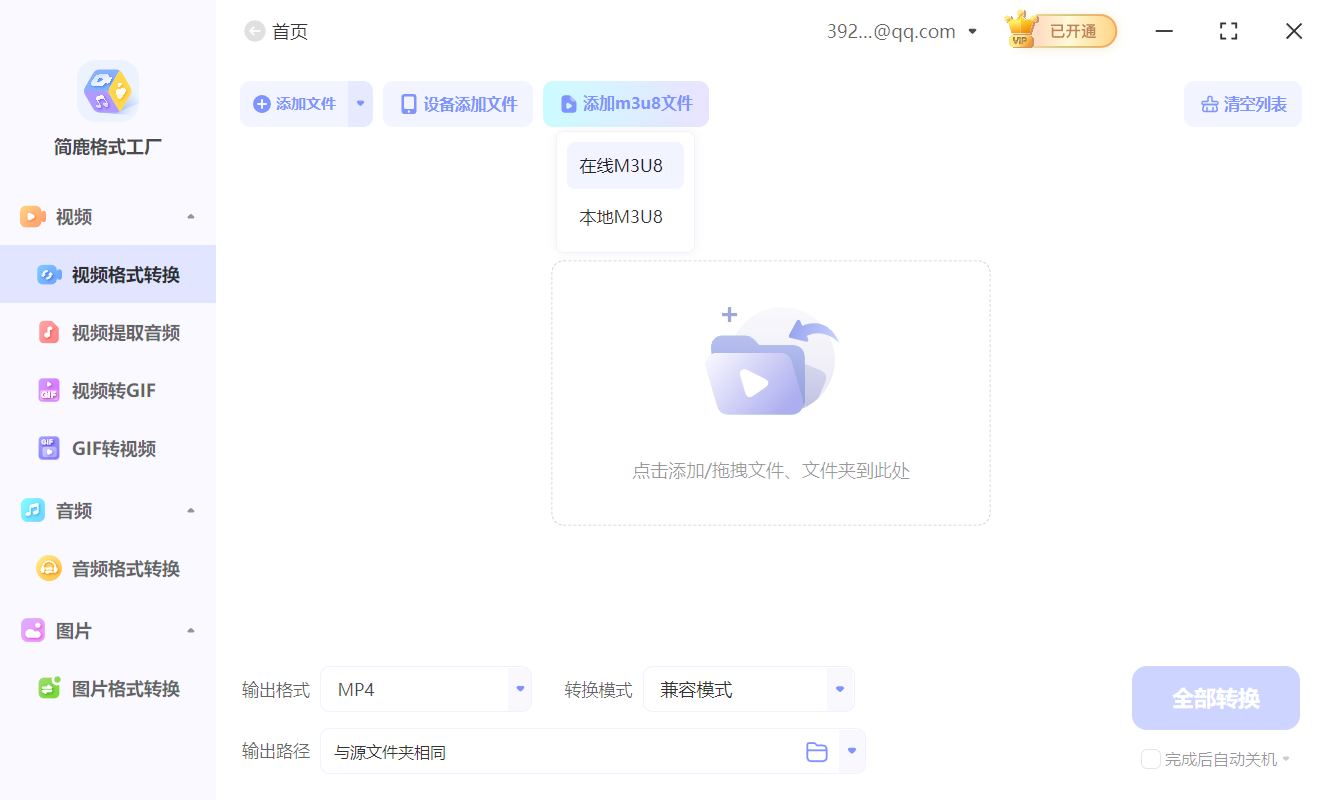The width and height of the screenshot is (1326, 800).
Task: Open the GIF转视频 converter
Action: point(108,448)
